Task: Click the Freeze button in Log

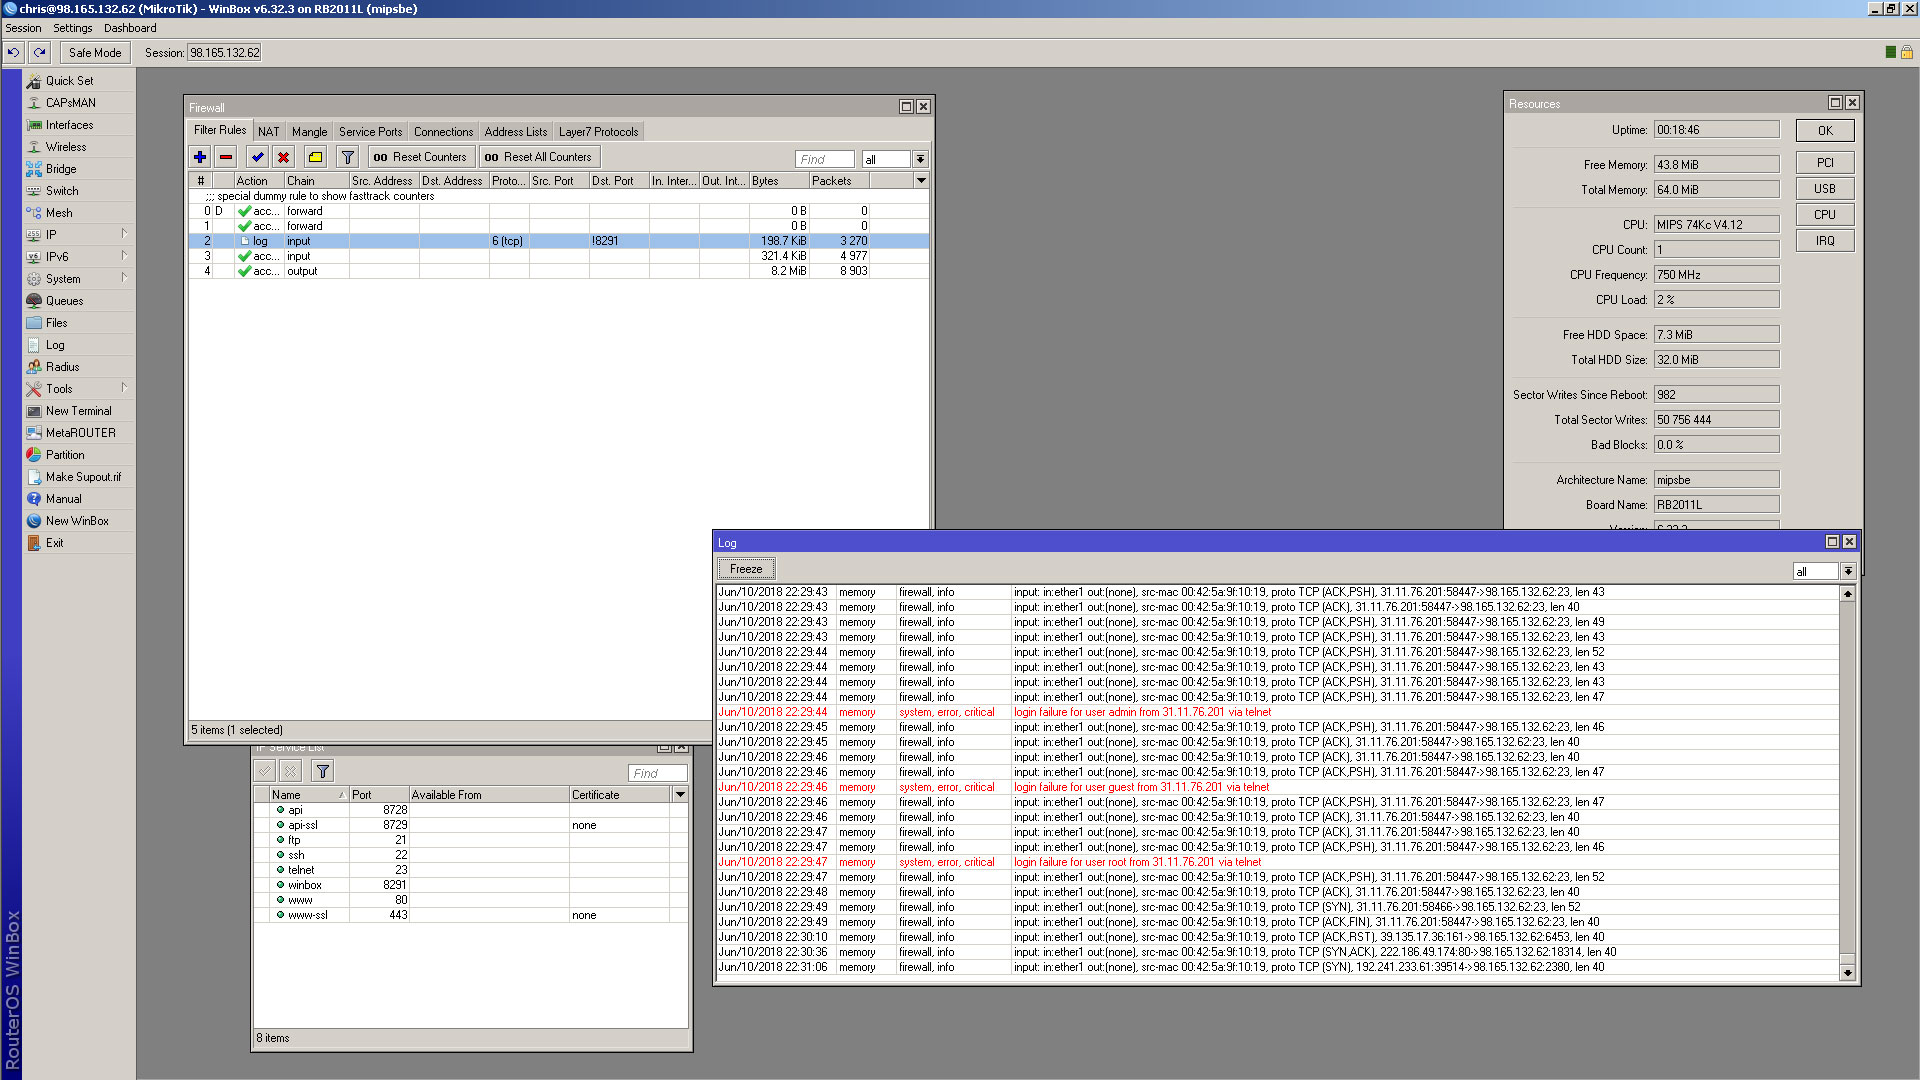Action: click(x=746, y=569)
